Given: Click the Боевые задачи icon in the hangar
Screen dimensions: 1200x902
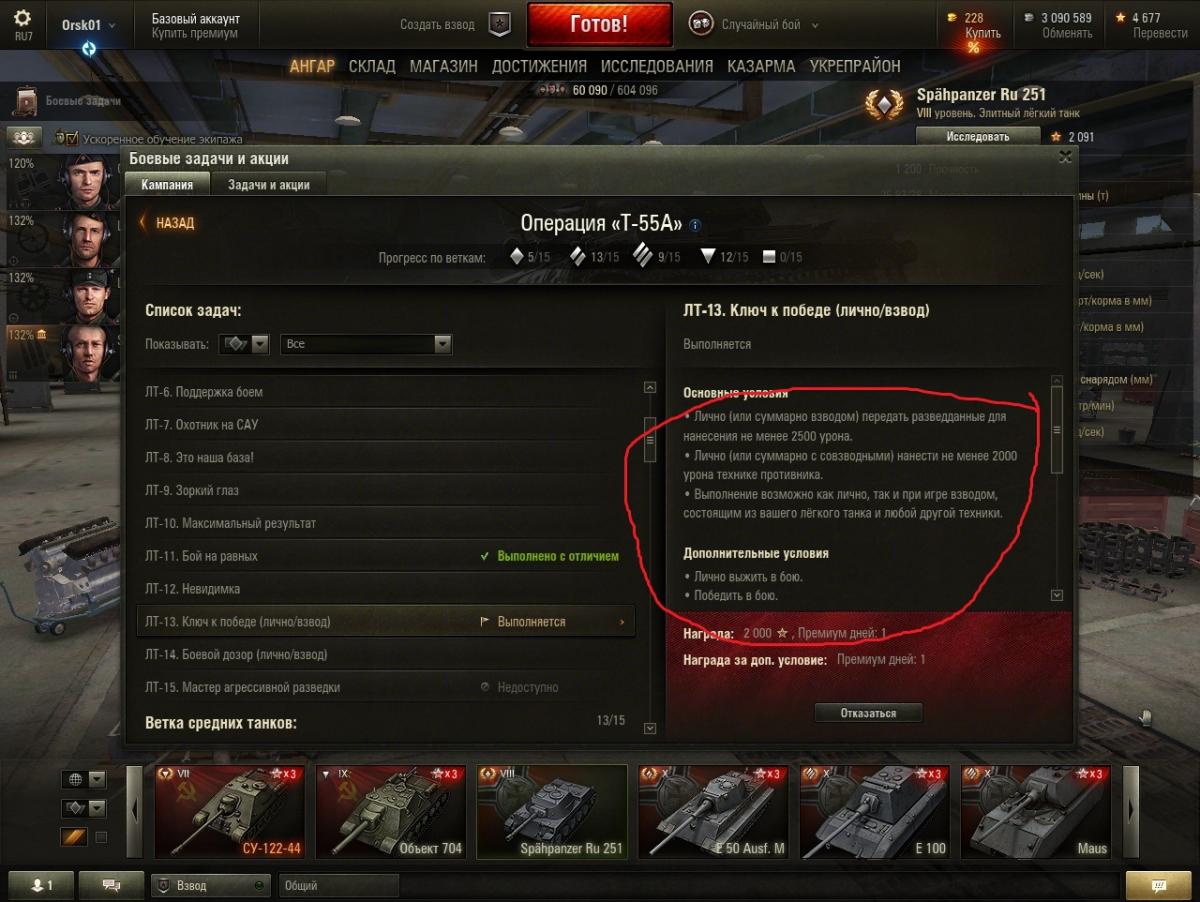Looking at the screenshot, I should (x=26, y=100).
